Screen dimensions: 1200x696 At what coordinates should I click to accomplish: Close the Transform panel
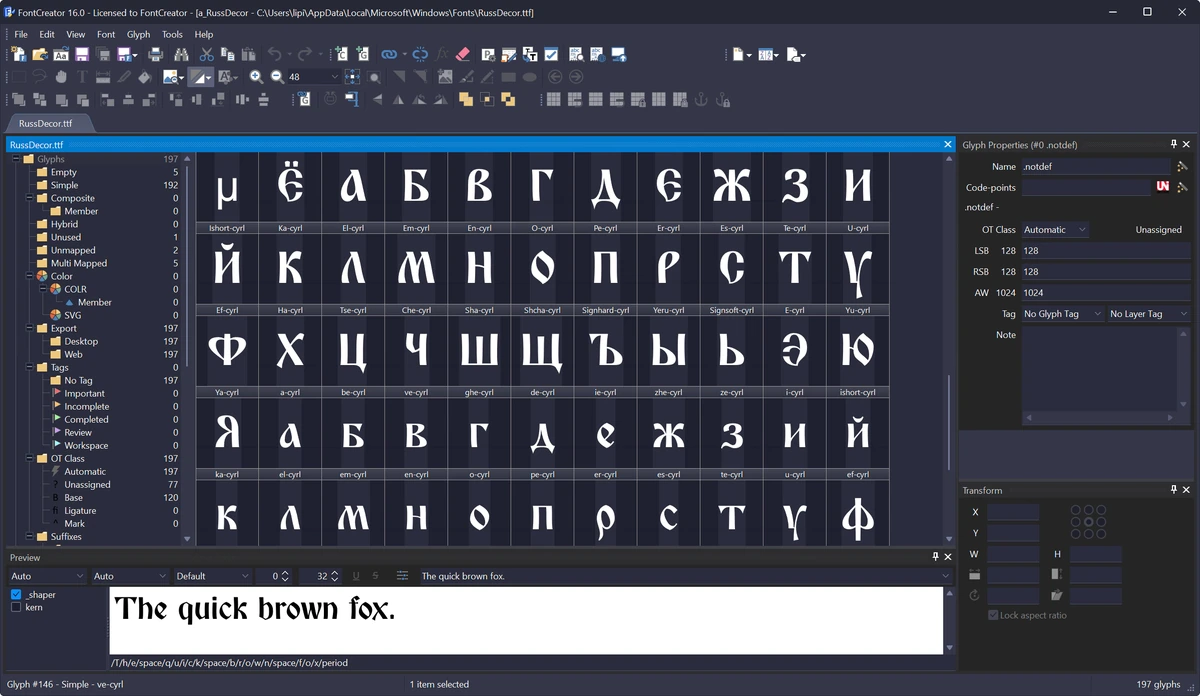[x=1188, y=490]
